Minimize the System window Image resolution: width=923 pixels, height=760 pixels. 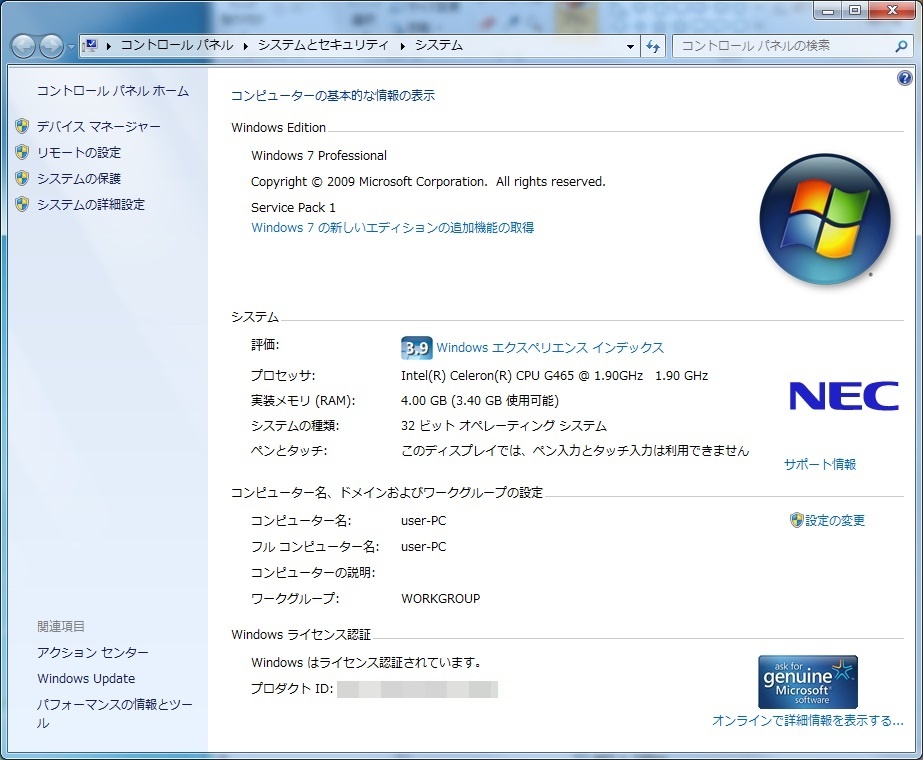pos(828,10)
